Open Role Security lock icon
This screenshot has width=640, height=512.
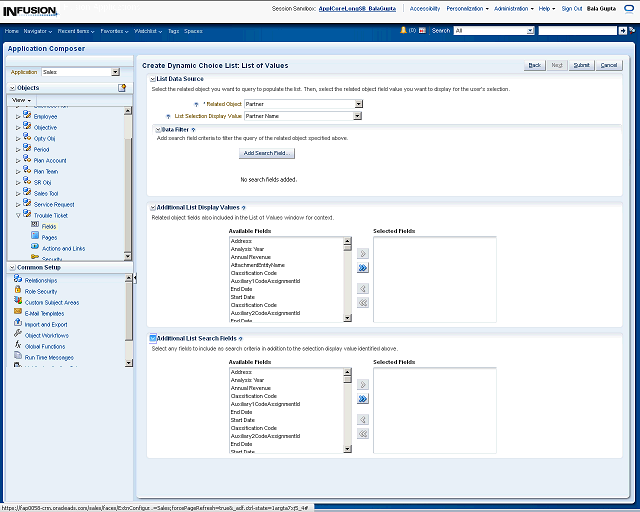(x=18, y=291)
